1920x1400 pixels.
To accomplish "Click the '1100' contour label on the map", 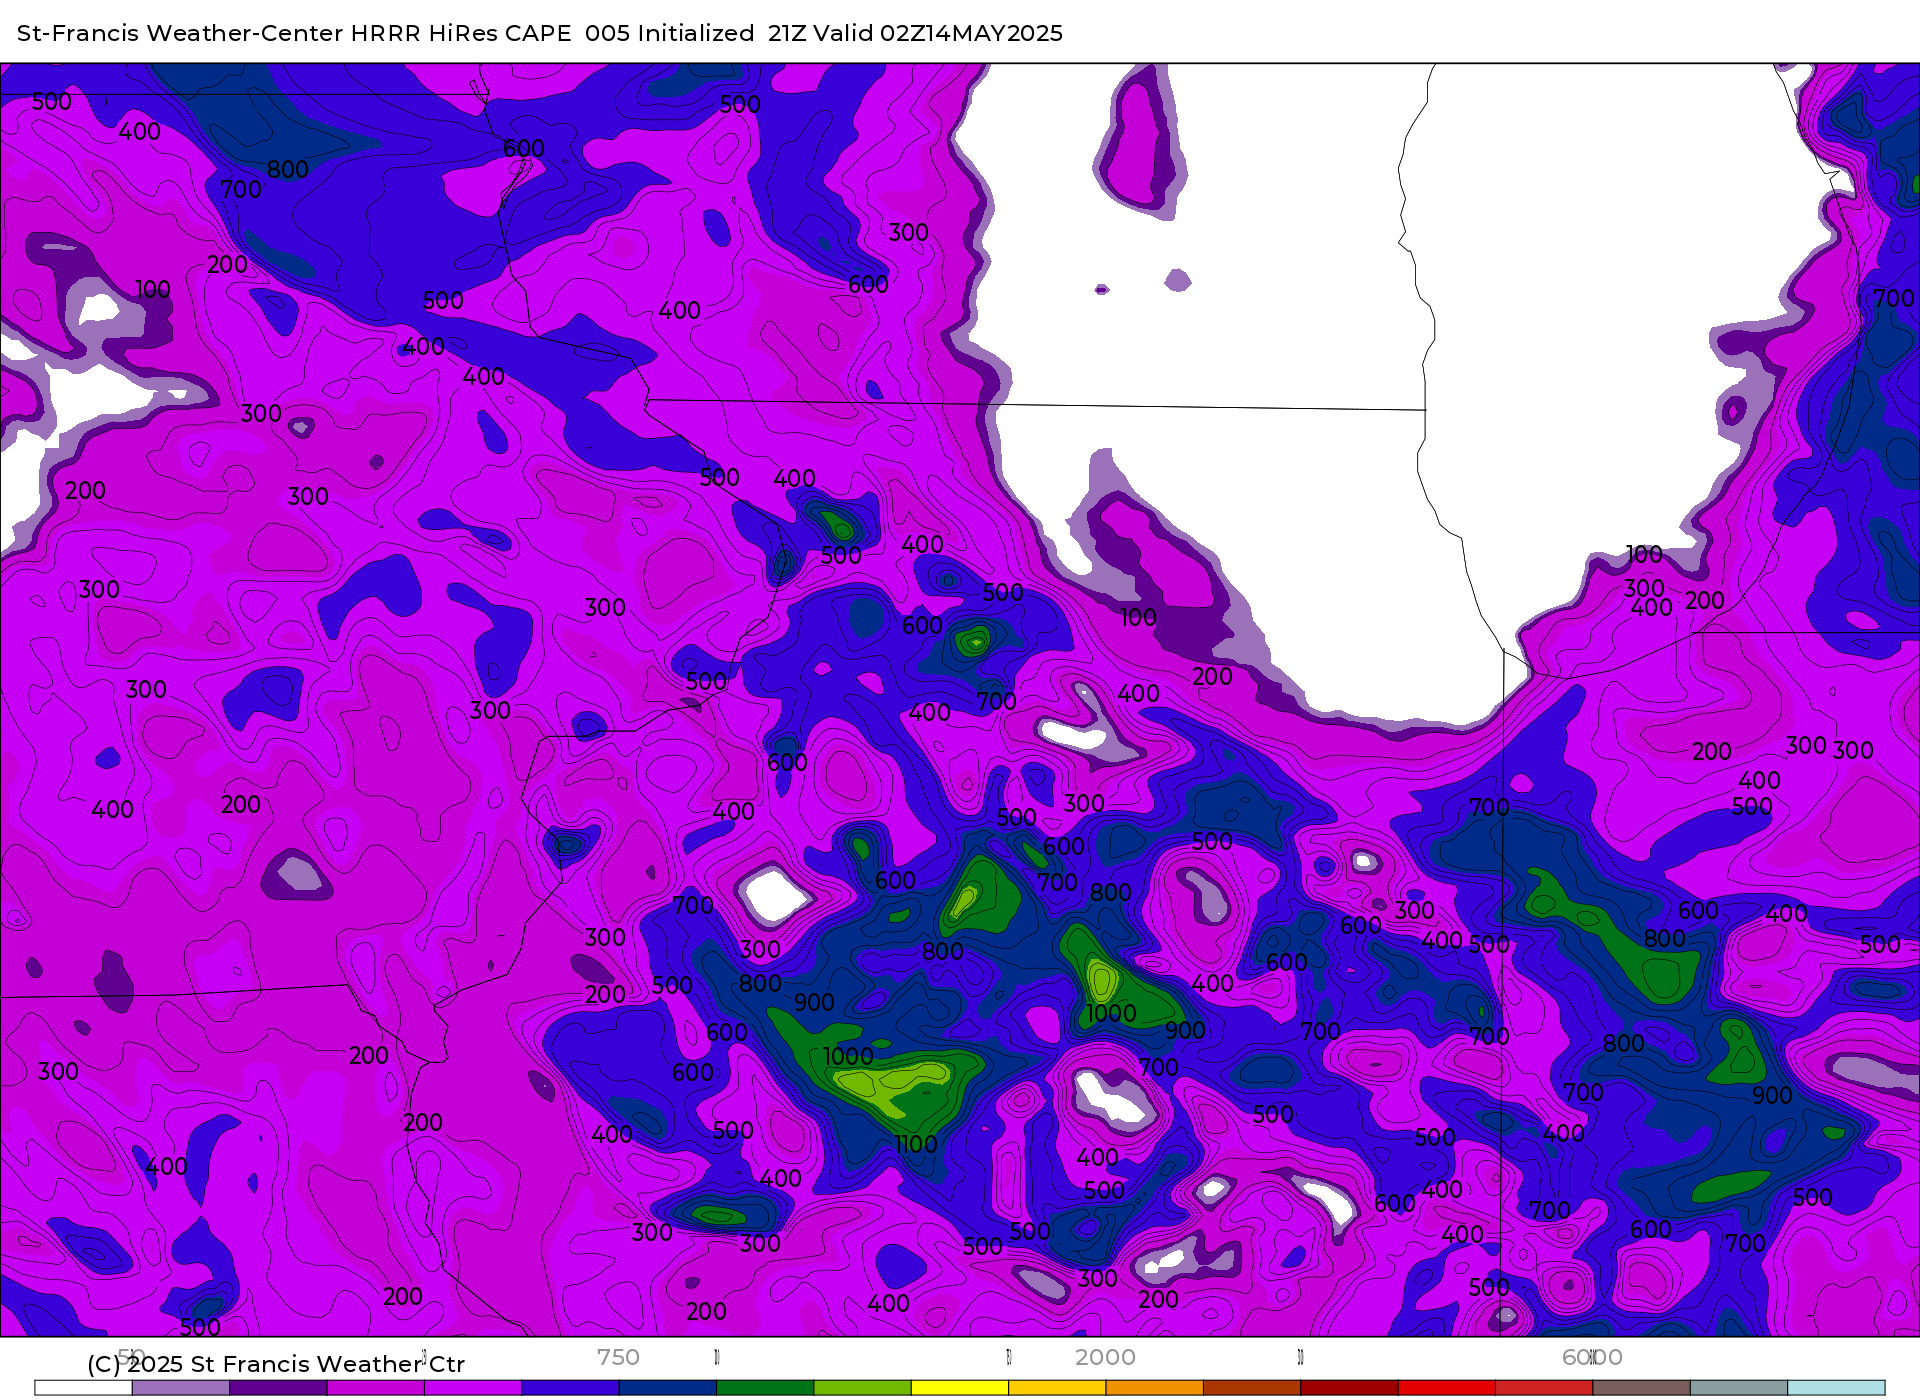I will pyautogui.click(x=916, y=1145).
